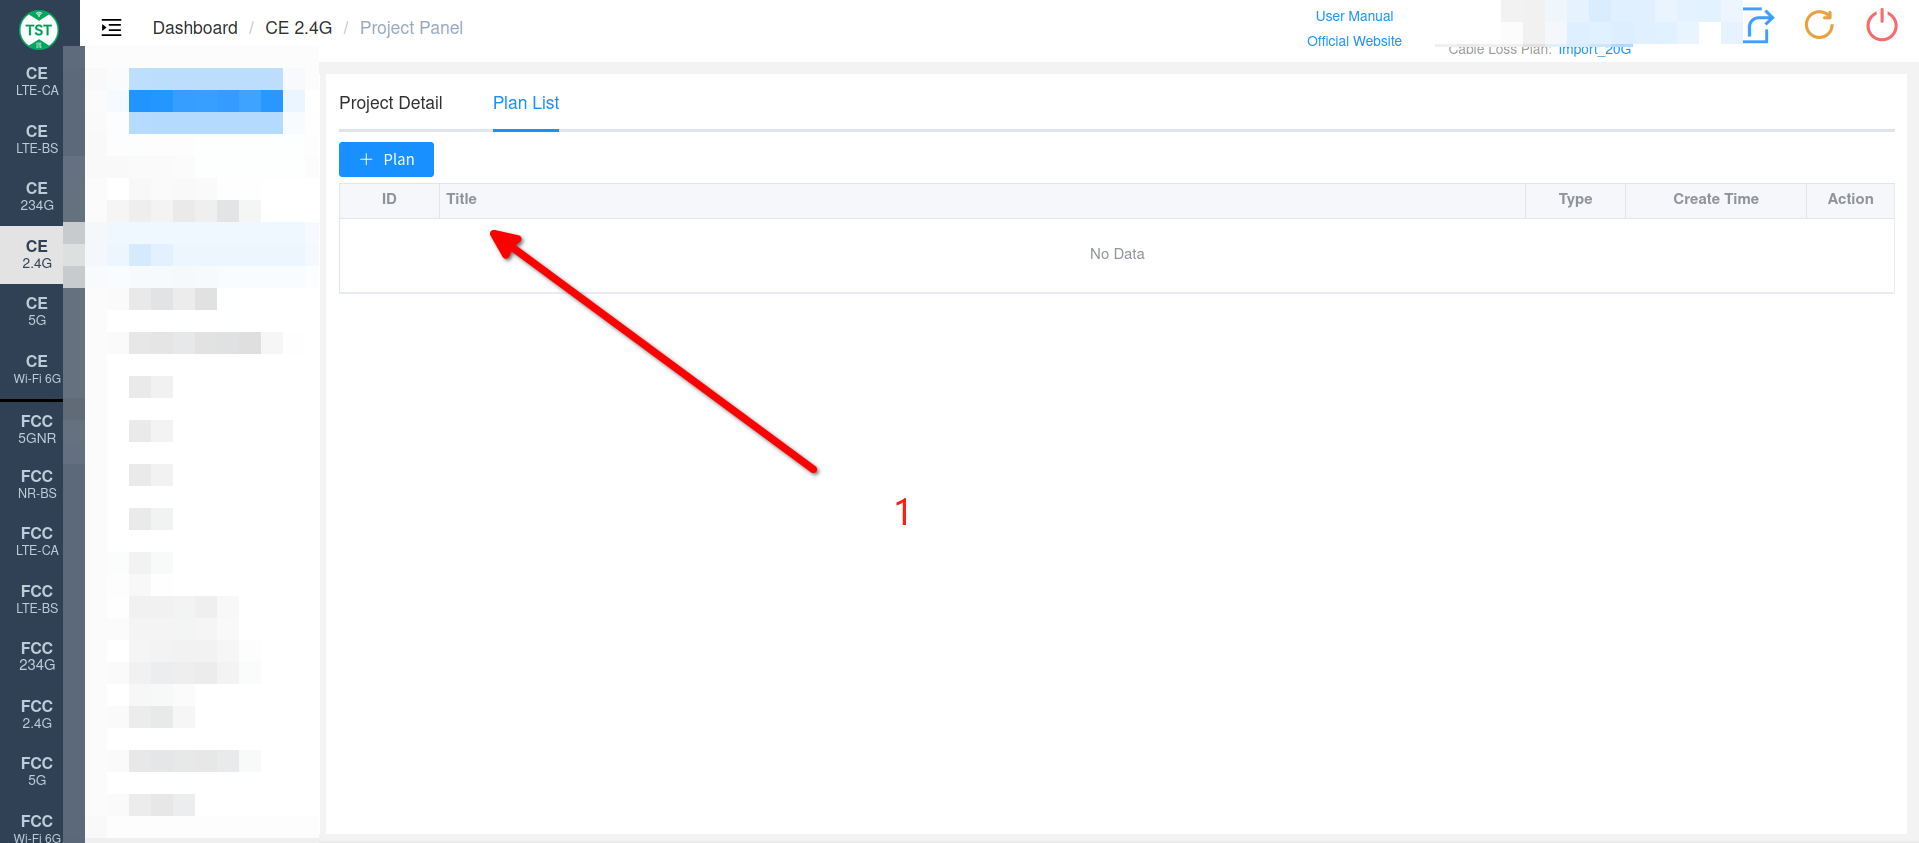
Task: Open the User Manual link
Action: tap(1354, 16)
